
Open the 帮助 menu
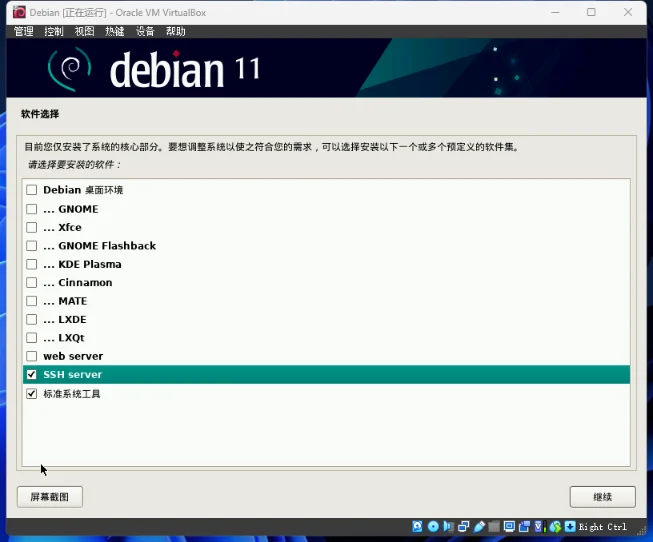(x=175, y=31)
